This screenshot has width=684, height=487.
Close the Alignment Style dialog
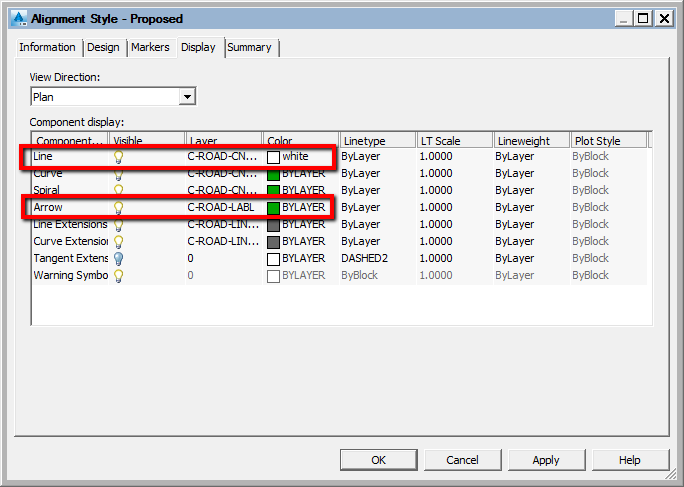tap(664, 18)
